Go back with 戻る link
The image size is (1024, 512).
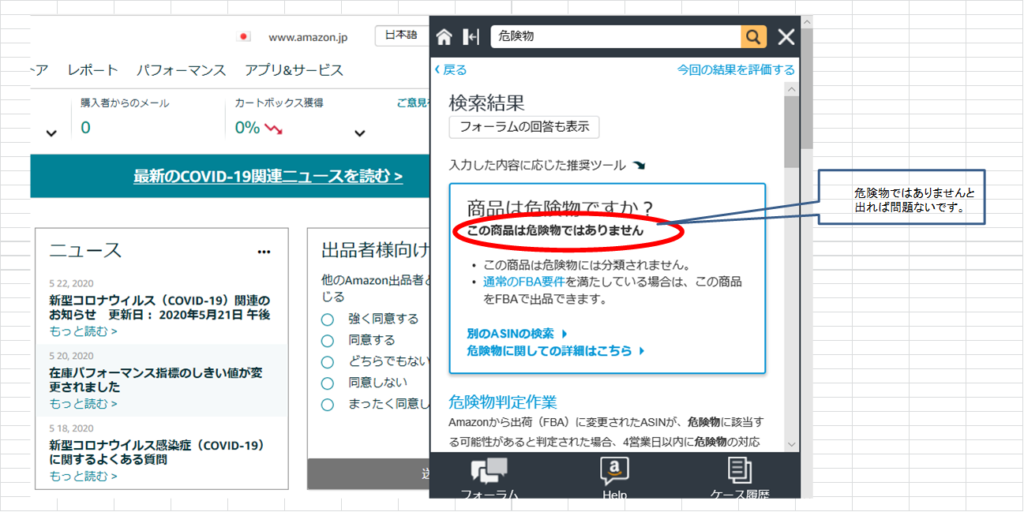451,70
